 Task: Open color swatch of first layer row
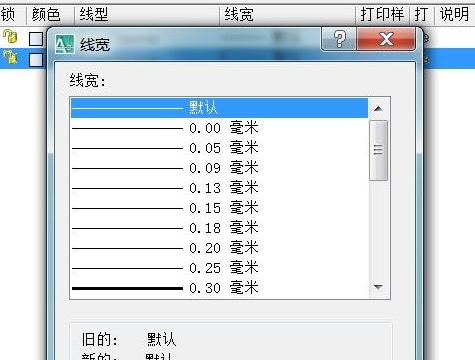pyautogui.click(x=36, y=39)
